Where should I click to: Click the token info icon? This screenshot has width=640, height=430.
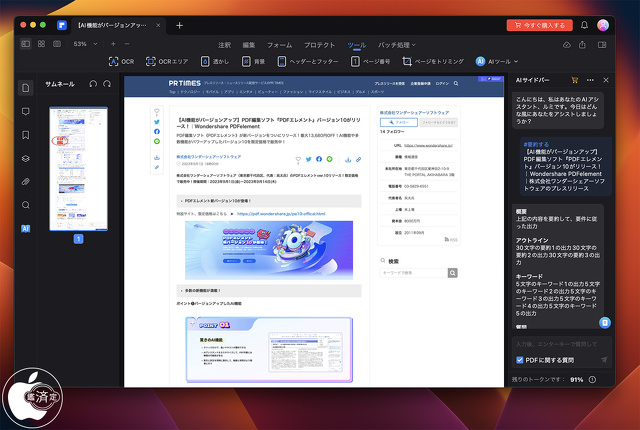(592, 379)
